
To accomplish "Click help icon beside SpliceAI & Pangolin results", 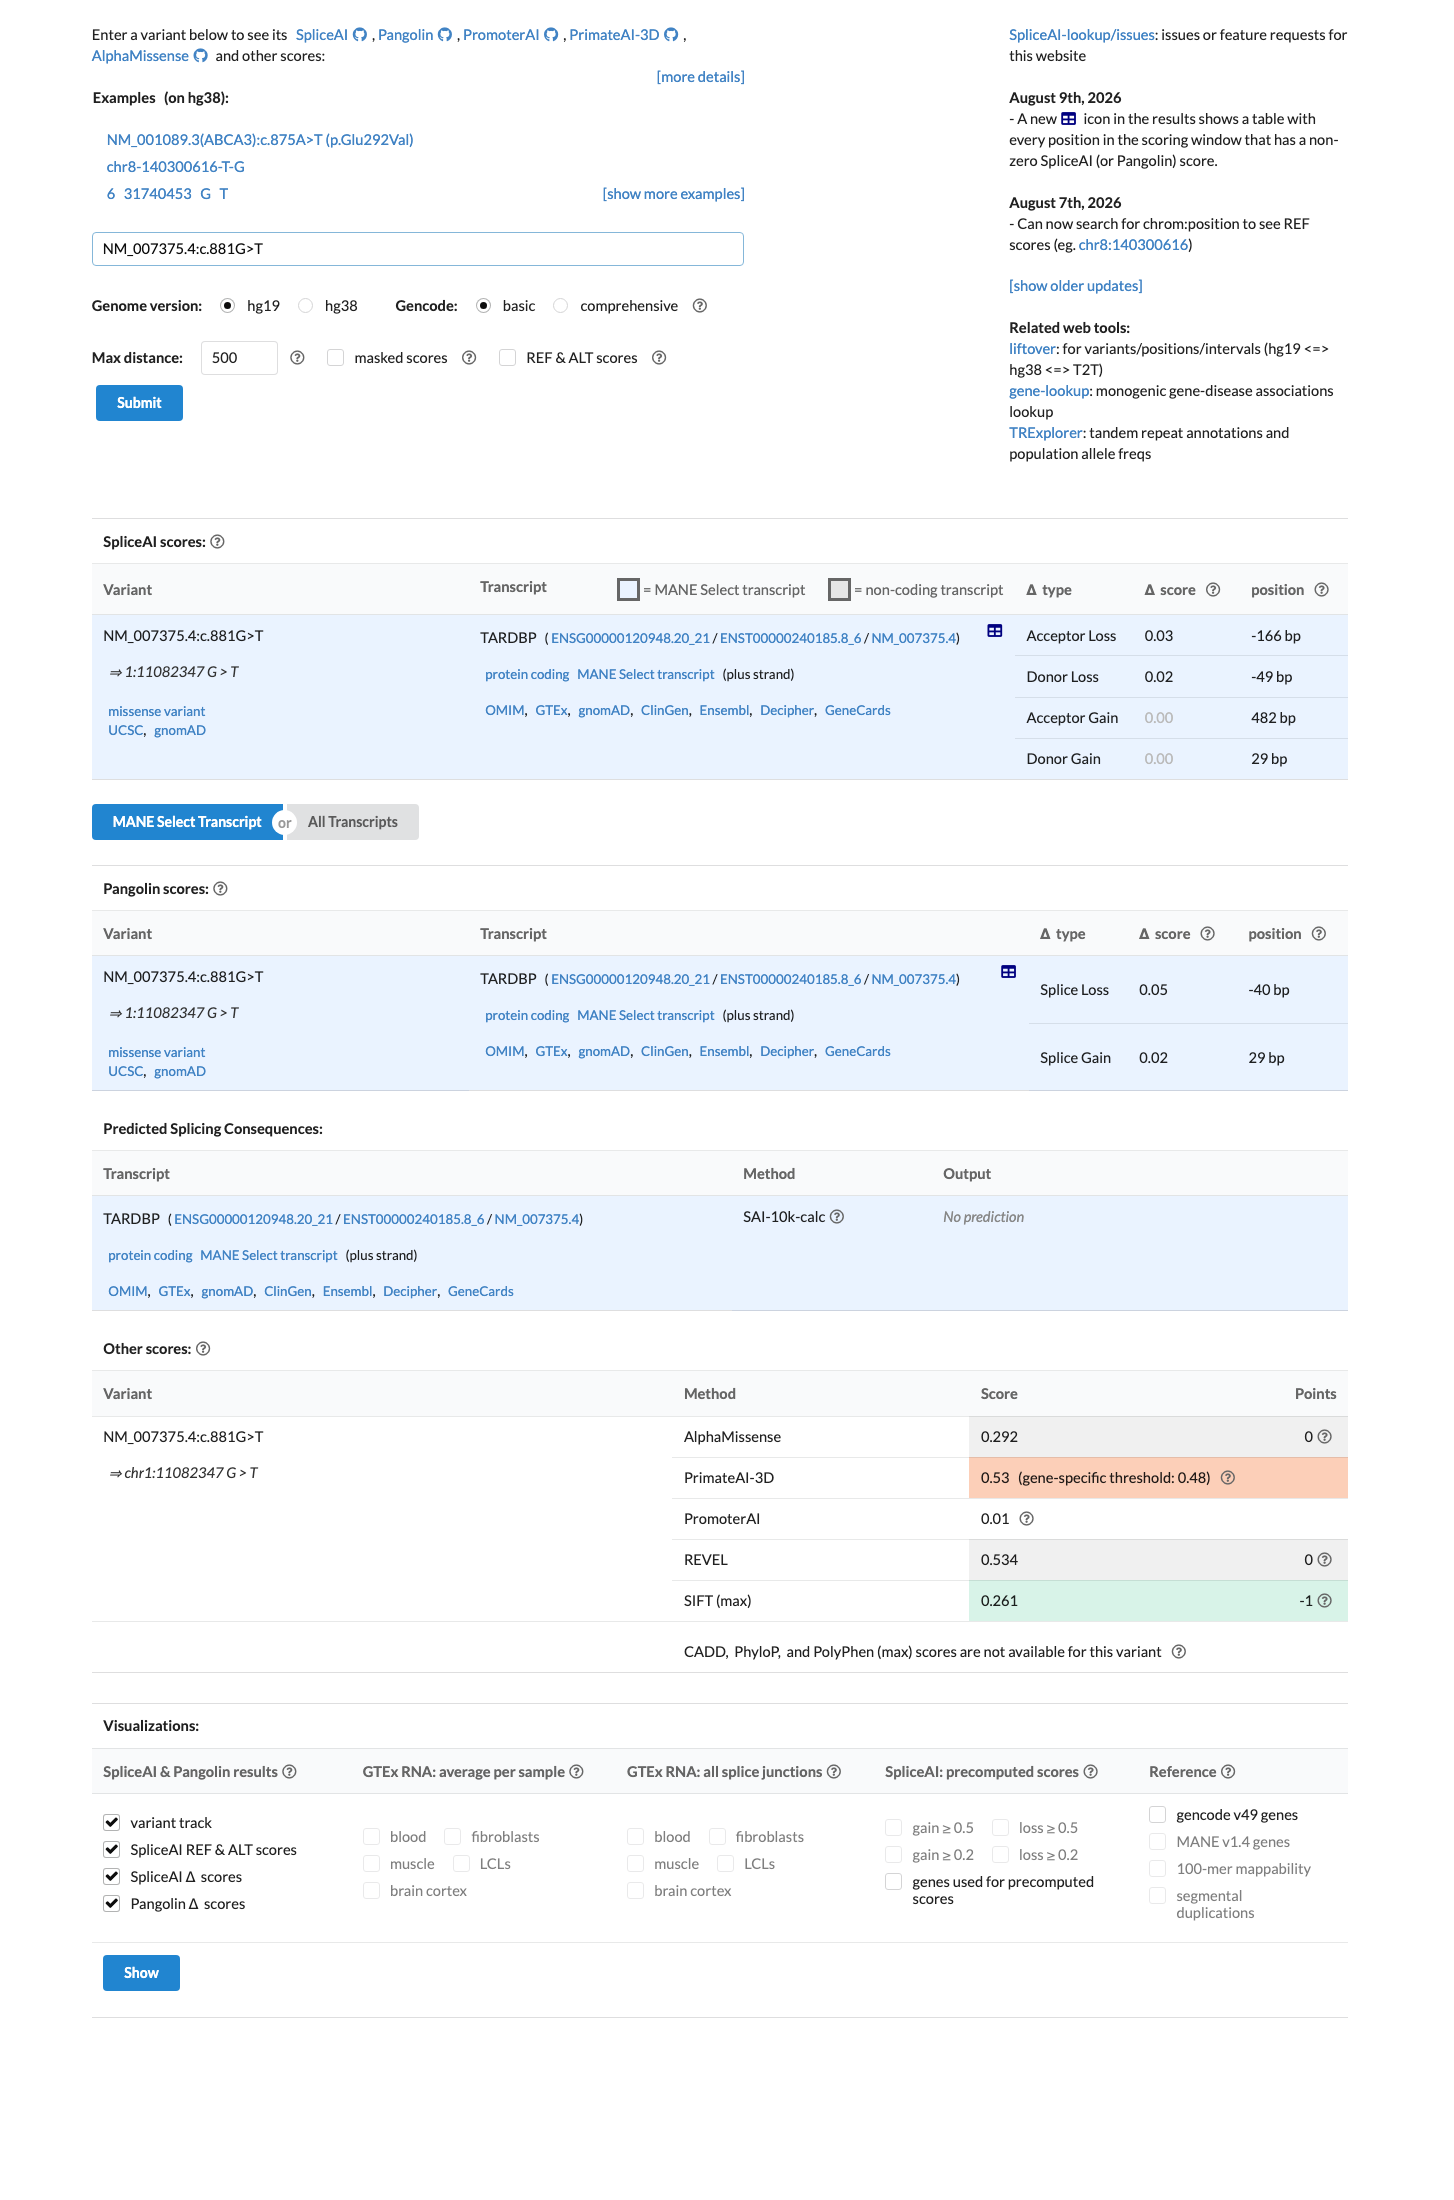I will point(289,1772).
